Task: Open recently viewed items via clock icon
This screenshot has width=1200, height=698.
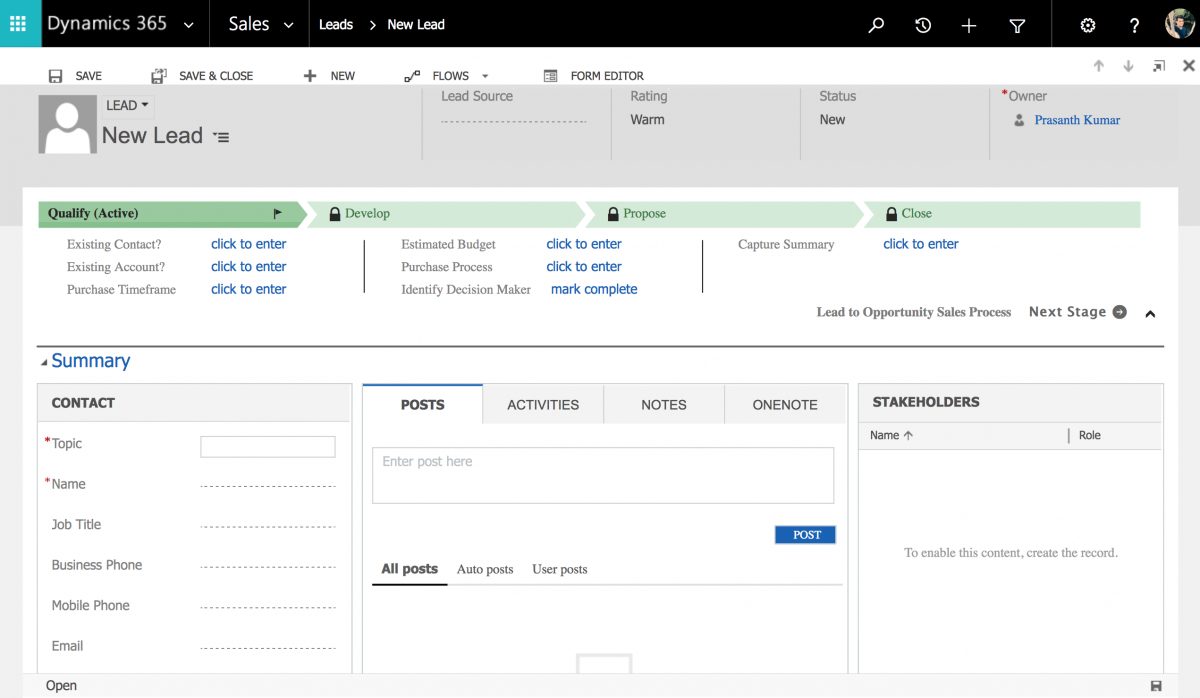Action: [922, 23]
